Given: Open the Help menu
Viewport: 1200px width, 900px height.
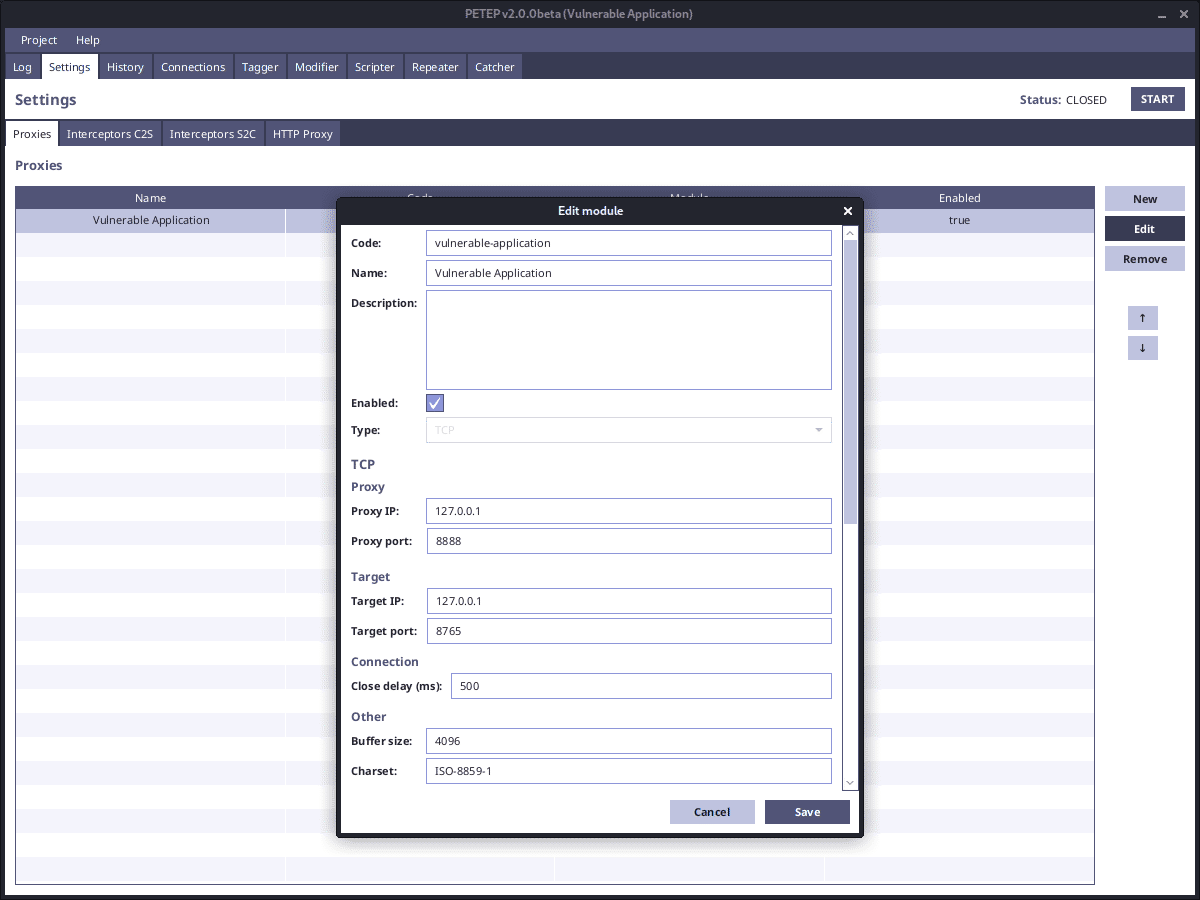Looking at the screenshot, I should pyautogui.click(x=88, y=40).
